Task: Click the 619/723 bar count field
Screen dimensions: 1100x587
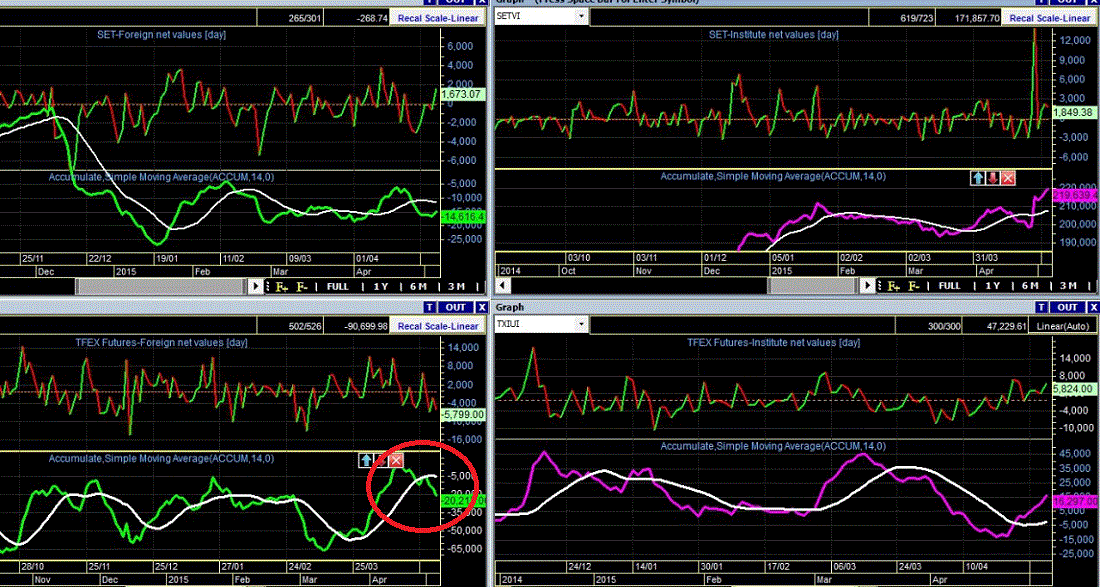Action: (903, 18)
